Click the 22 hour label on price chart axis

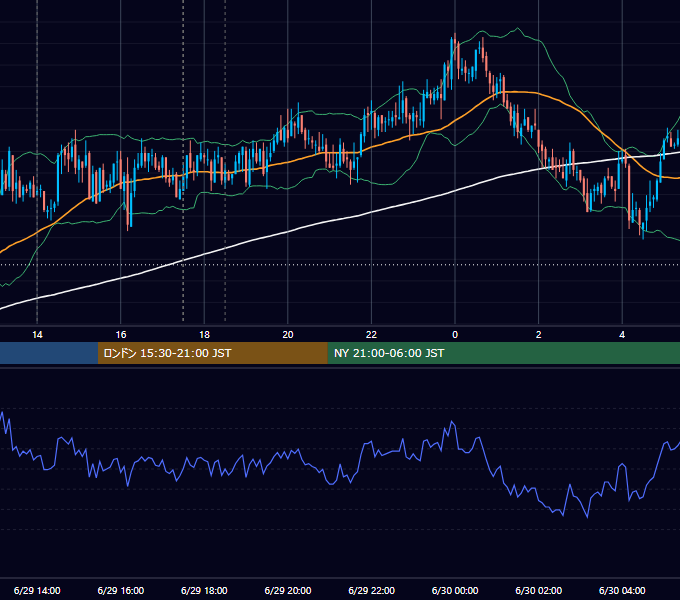click(371, 335)
